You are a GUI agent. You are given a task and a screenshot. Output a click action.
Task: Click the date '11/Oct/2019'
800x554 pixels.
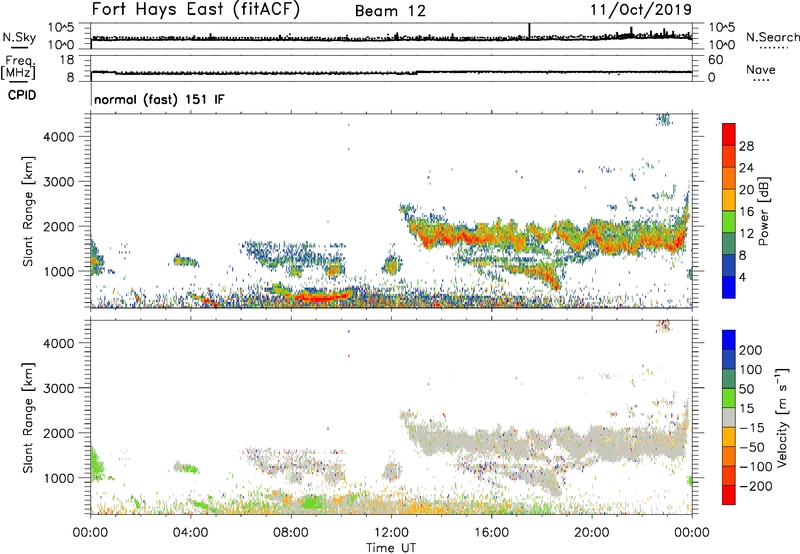click(x=641, y=10)
